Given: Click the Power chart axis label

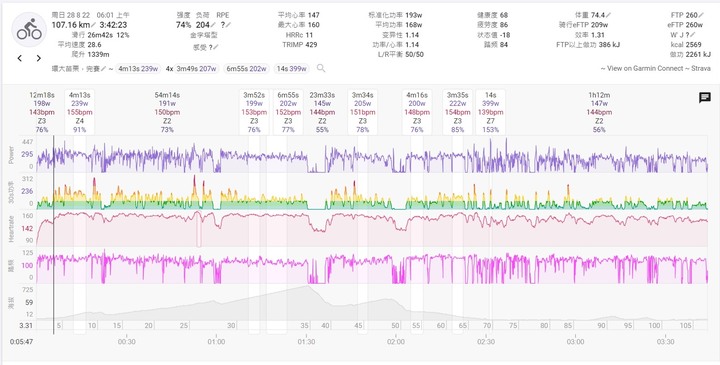Looking at the screenshot, I should point(11,155).
